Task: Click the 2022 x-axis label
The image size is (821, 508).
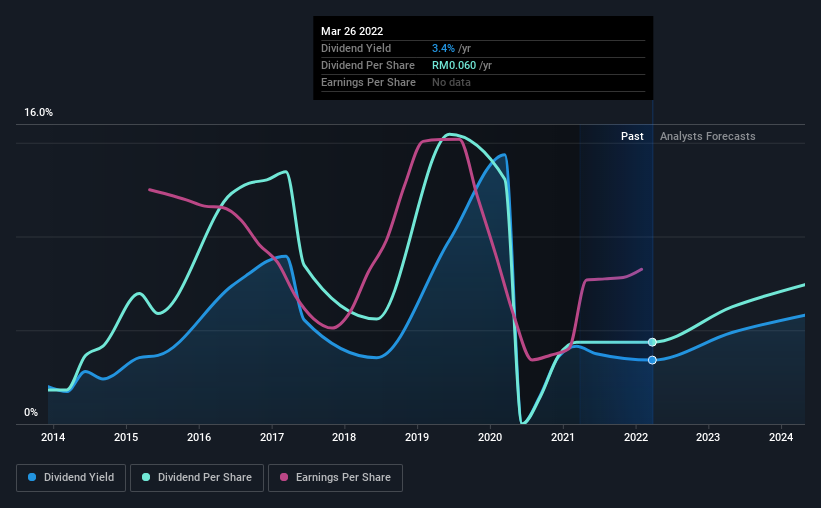Action: [x=636, y=437]
